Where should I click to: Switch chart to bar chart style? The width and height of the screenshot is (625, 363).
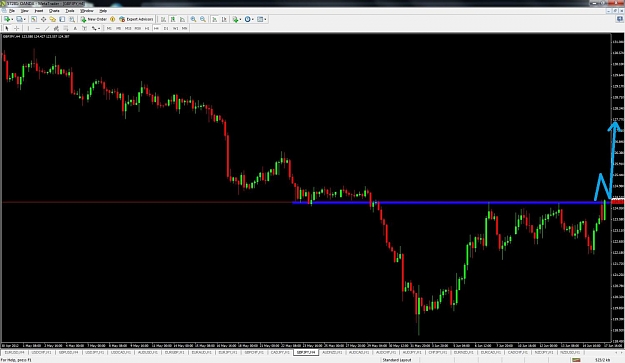click(x=163, y=19)
